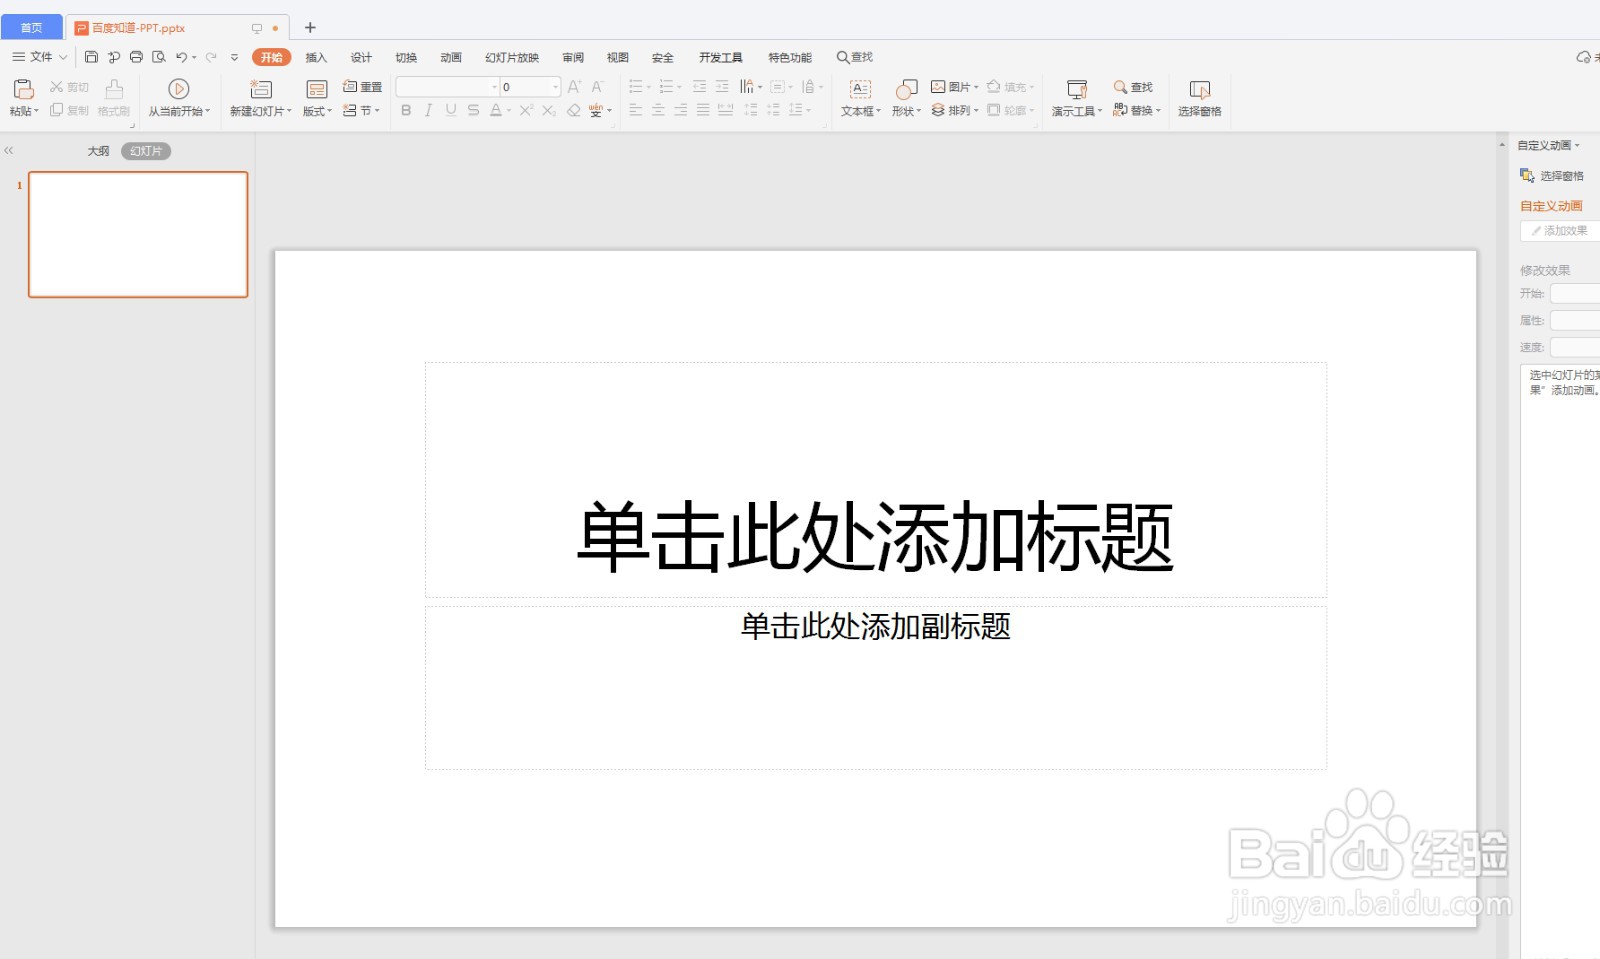Justify text alignment
This screenshot has width=1600, height=959.
[x=703, y=110]
